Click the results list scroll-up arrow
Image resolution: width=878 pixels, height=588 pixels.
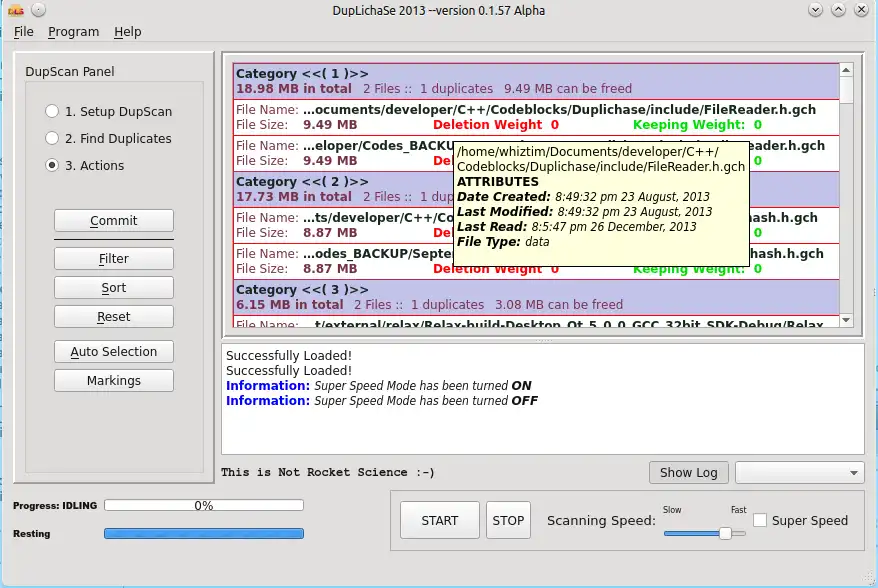pos(846,70)
